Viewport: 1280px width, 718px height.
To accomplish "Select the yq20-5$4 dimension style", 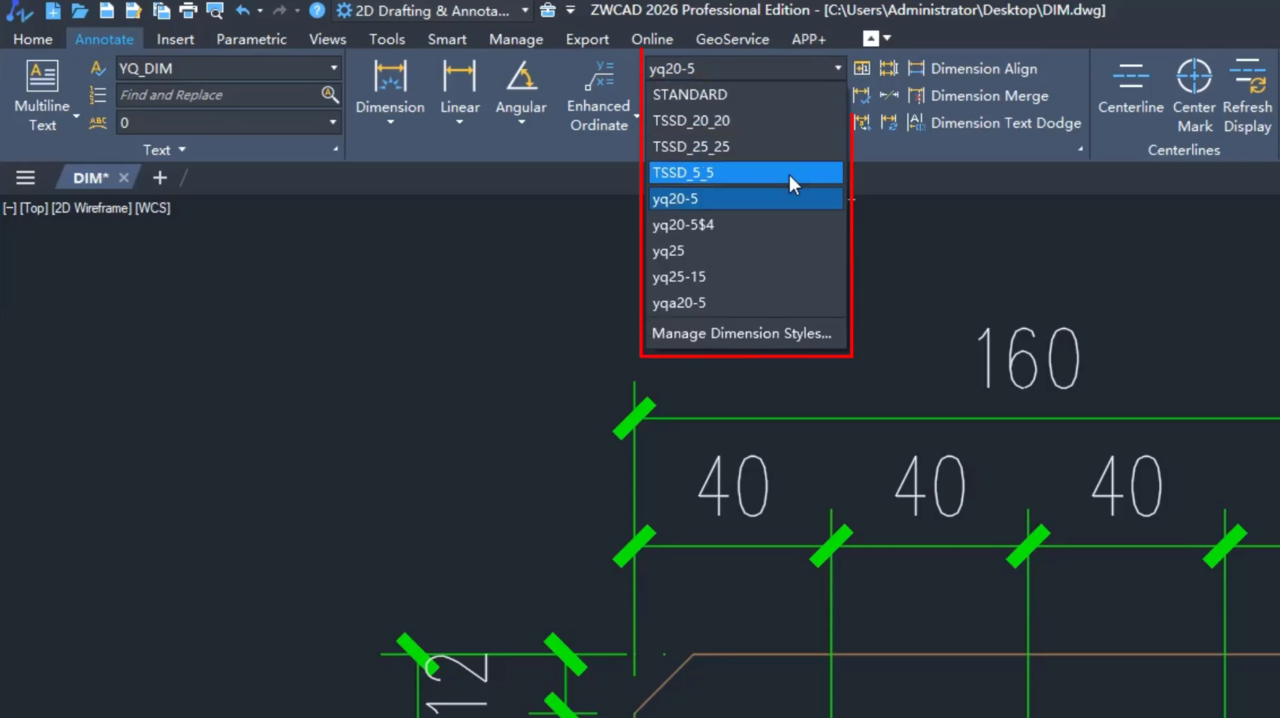I will click(746, 225).
